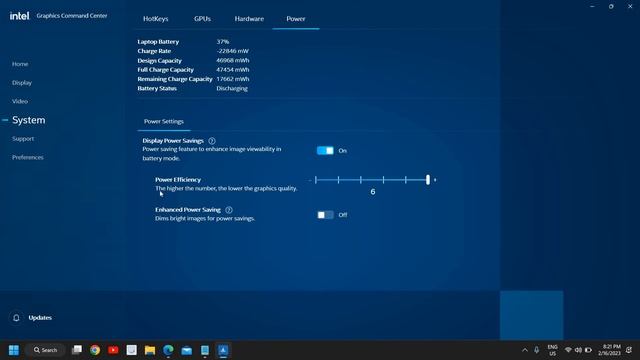Enable the Enhanced Power Saving toggle
The image size is (640, 360).
click(325, 215)
